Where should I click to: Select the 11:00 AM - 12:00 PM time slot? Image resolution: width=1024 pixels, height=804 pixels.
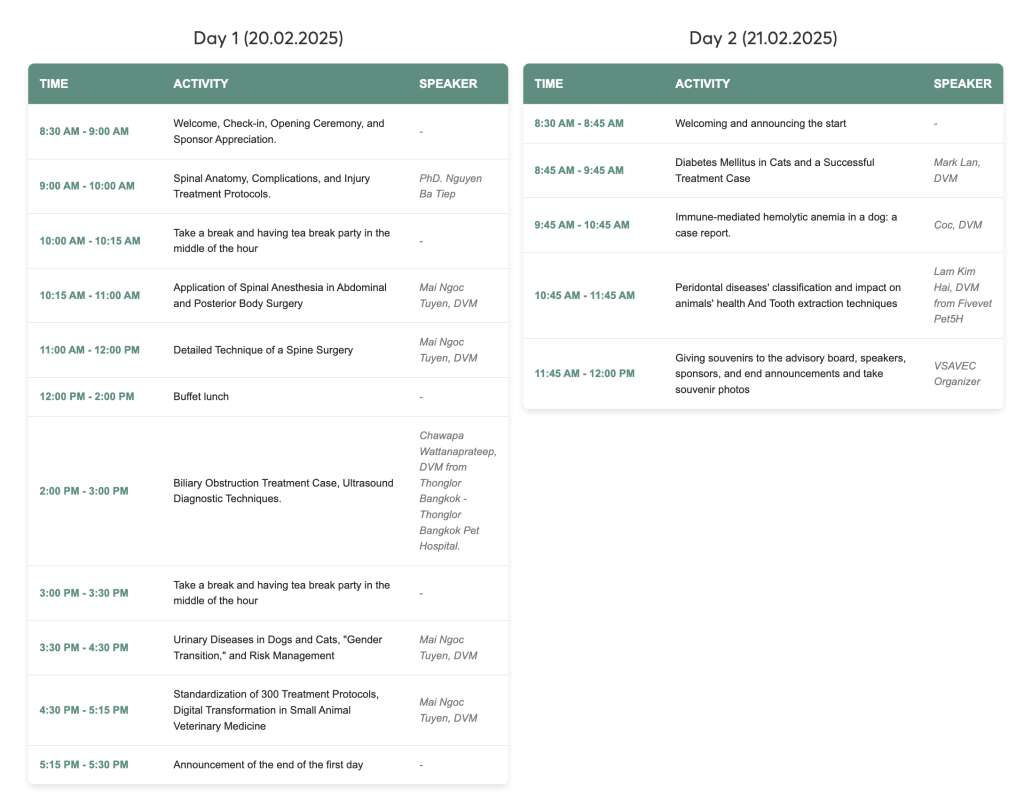[x=89, y=350]
